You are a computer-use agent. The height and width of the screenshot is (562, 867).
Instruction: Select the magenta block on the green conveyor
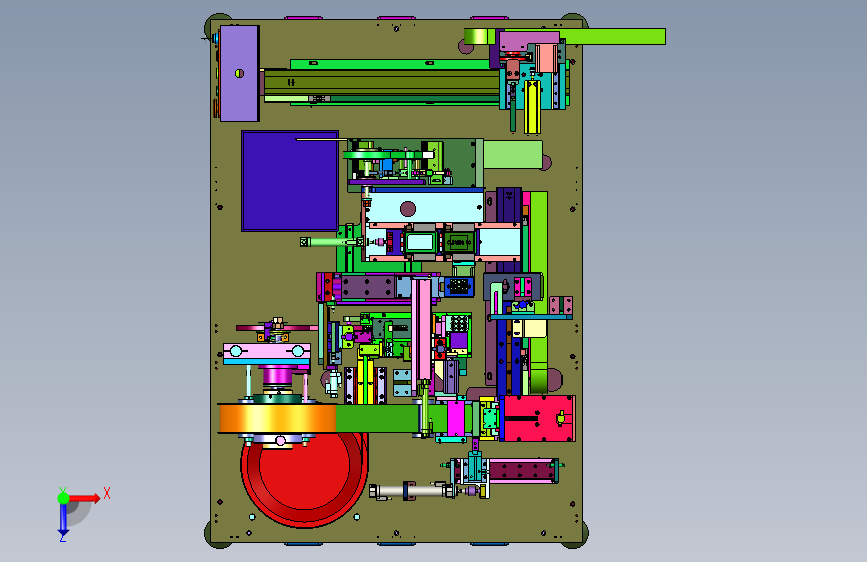tap(456, 418)
